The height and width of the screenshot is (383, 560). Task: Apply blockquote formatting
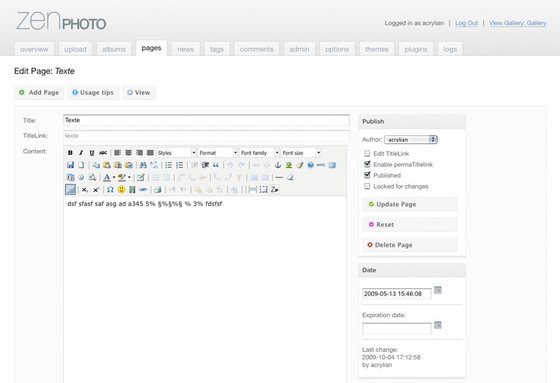pos(216,165)
